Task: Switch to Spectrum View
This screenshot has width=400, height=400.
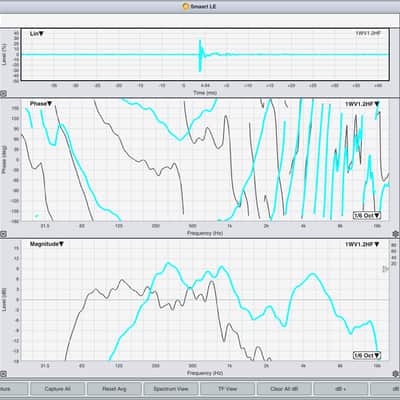Action: click(171, 389)
